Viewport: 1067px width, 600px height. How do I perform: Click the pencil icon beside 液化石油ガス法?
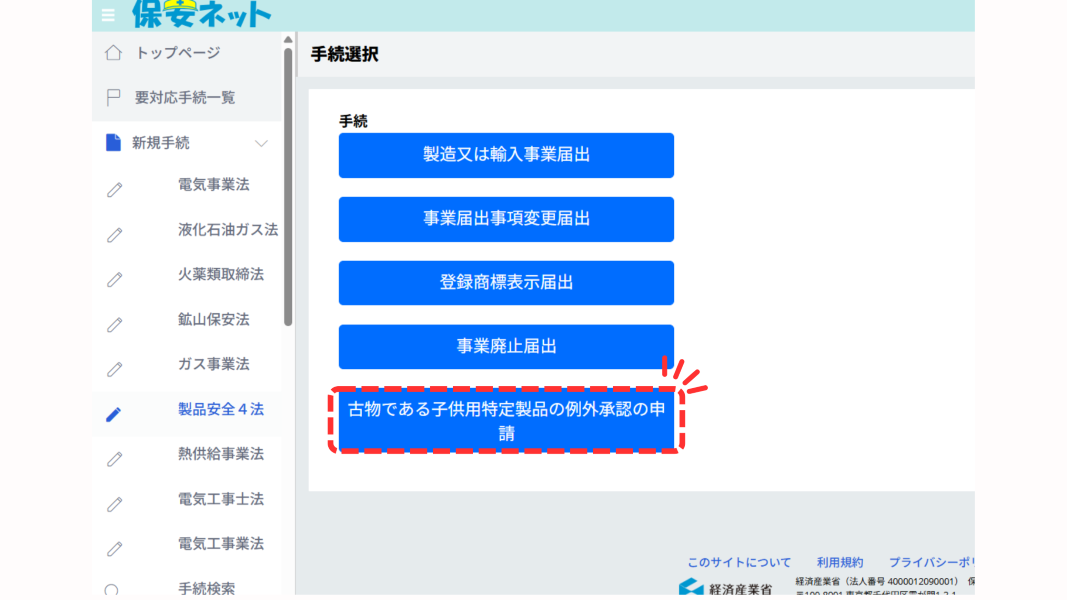coord(114,234)
